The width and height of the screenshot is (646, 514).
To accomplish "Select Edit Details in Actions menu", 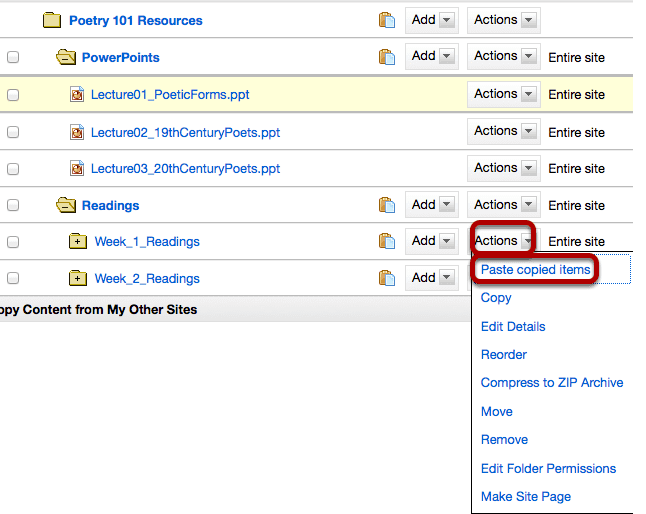I will click(513, 327).
